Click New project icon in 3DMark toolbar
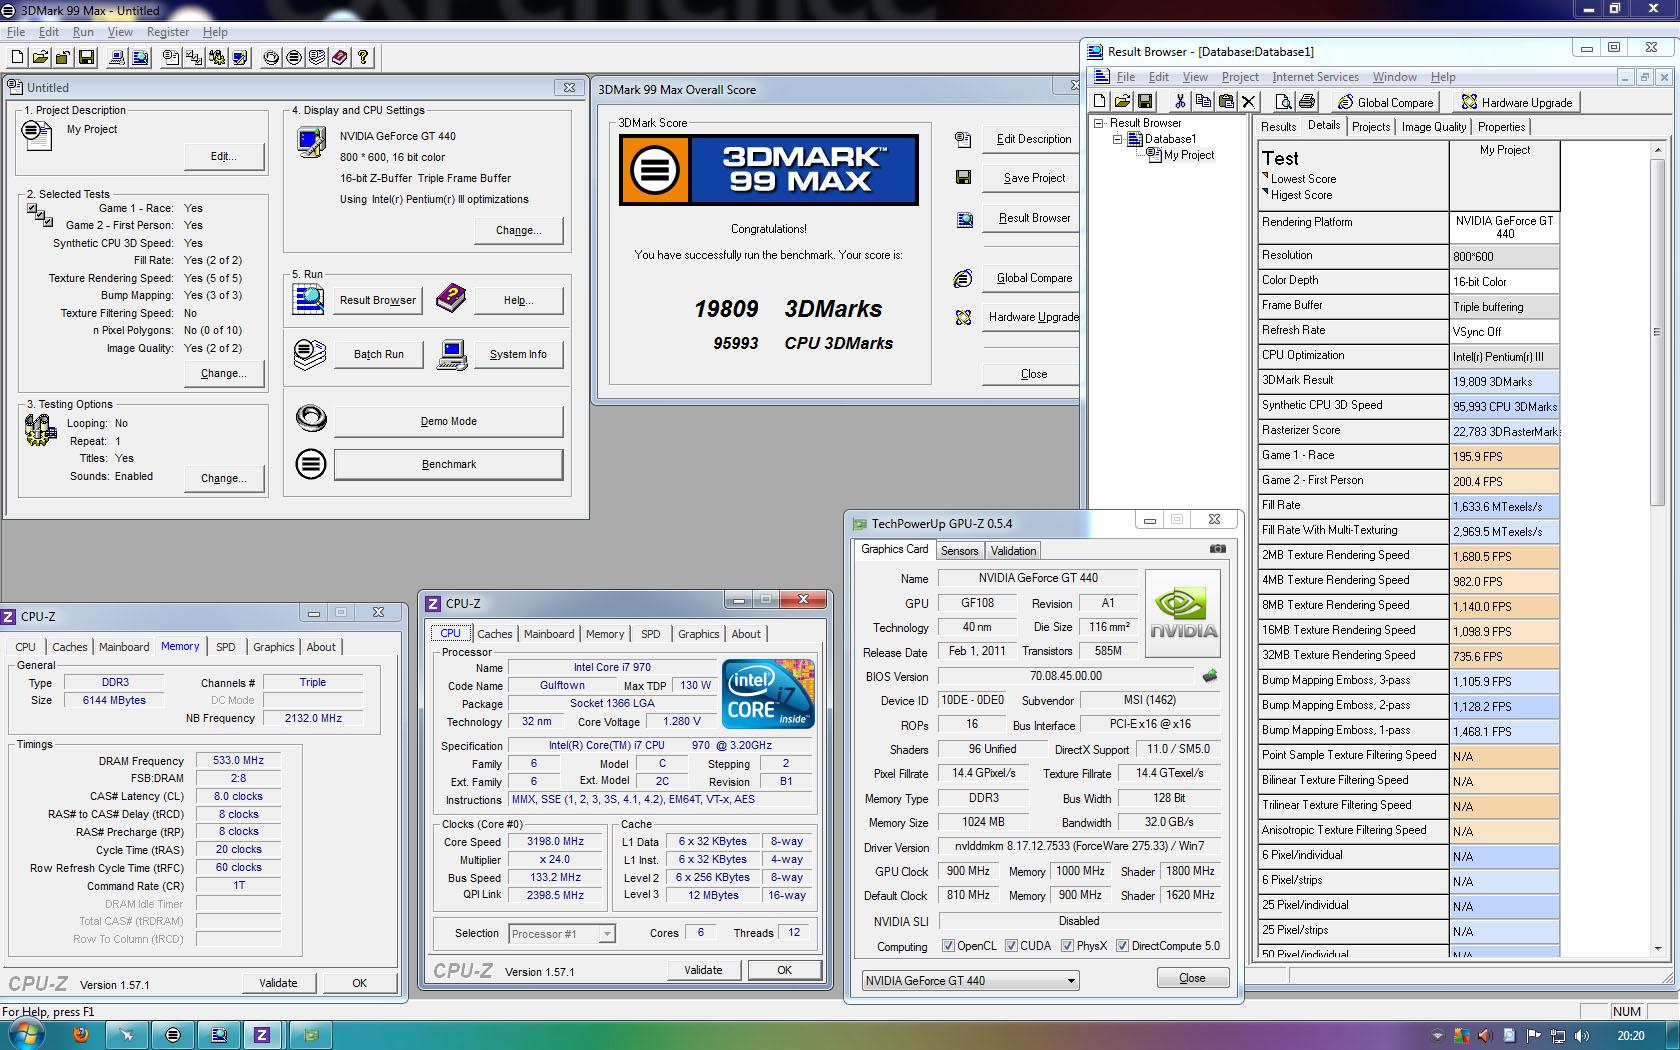This screenshot has height=1050, width=1680. 18,58
